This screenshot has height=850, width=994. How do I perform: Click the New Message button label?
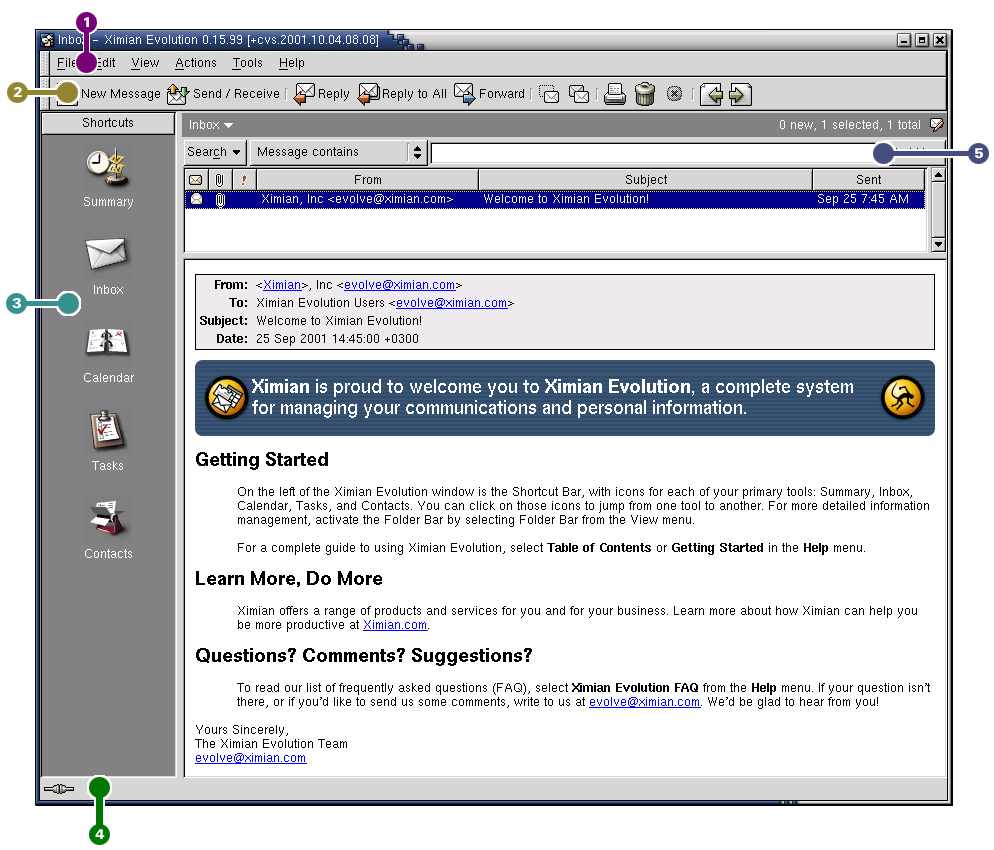pos(120,94)
